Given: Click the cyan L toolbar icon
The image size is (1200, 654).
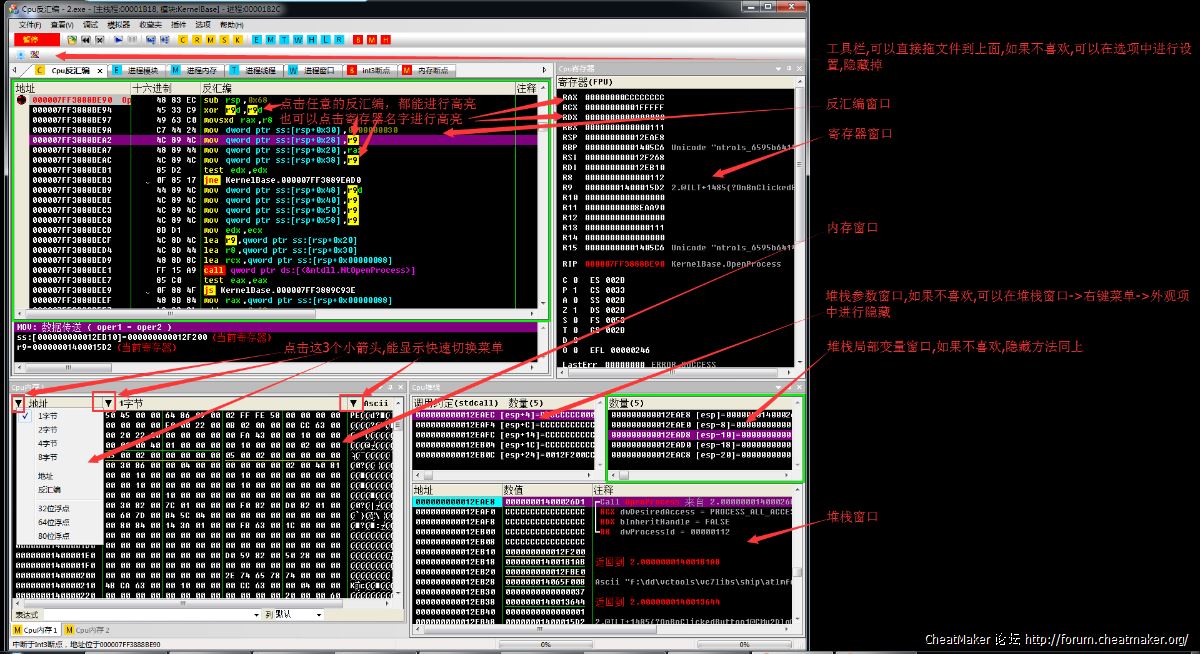Looking at the screenshot, I should [x=325, y=40].
